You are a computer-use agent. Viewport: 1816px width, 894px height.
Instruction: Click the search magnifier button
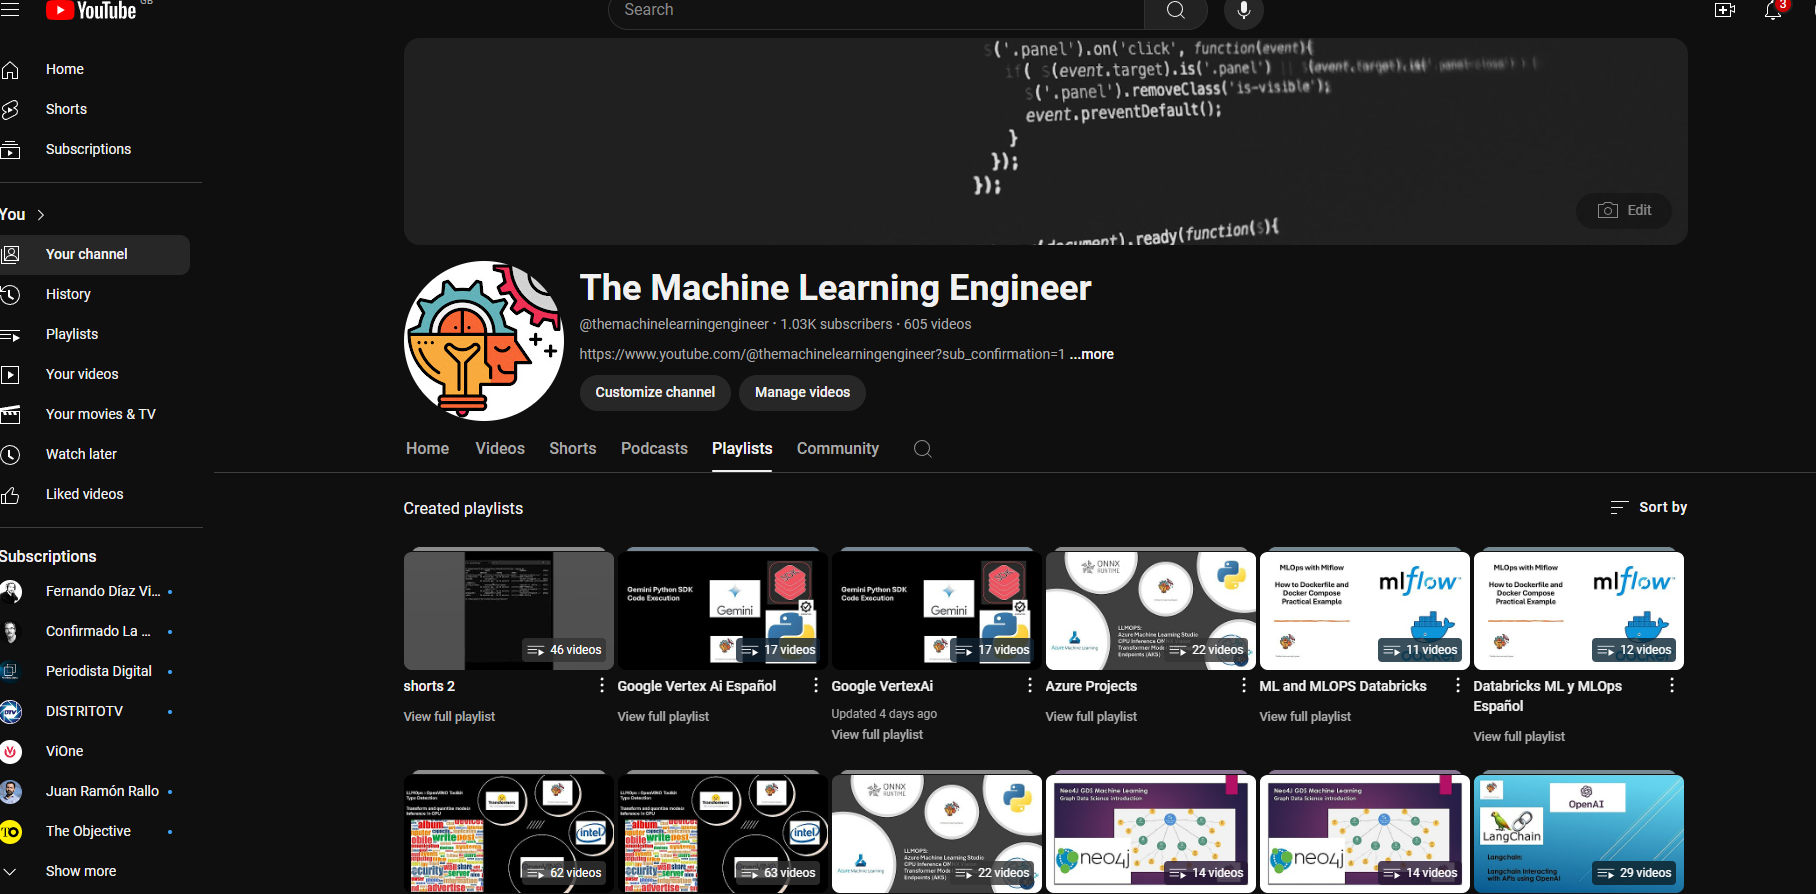tap(1176, 11)
